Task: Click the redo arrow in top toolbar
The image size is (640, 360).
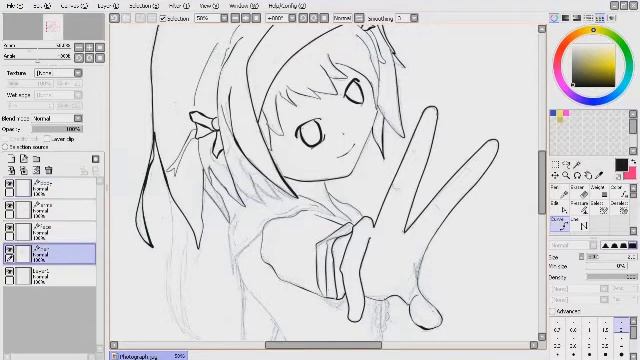Action: (x=126, y=18)
